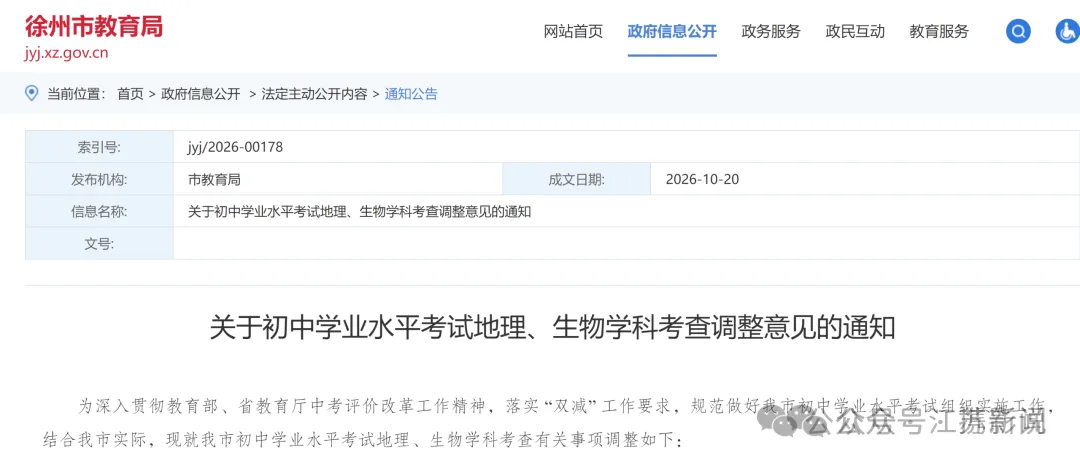Click the 信息名称 label cell
This screenshot has width=1080, height=464.
tap(99, 211)
